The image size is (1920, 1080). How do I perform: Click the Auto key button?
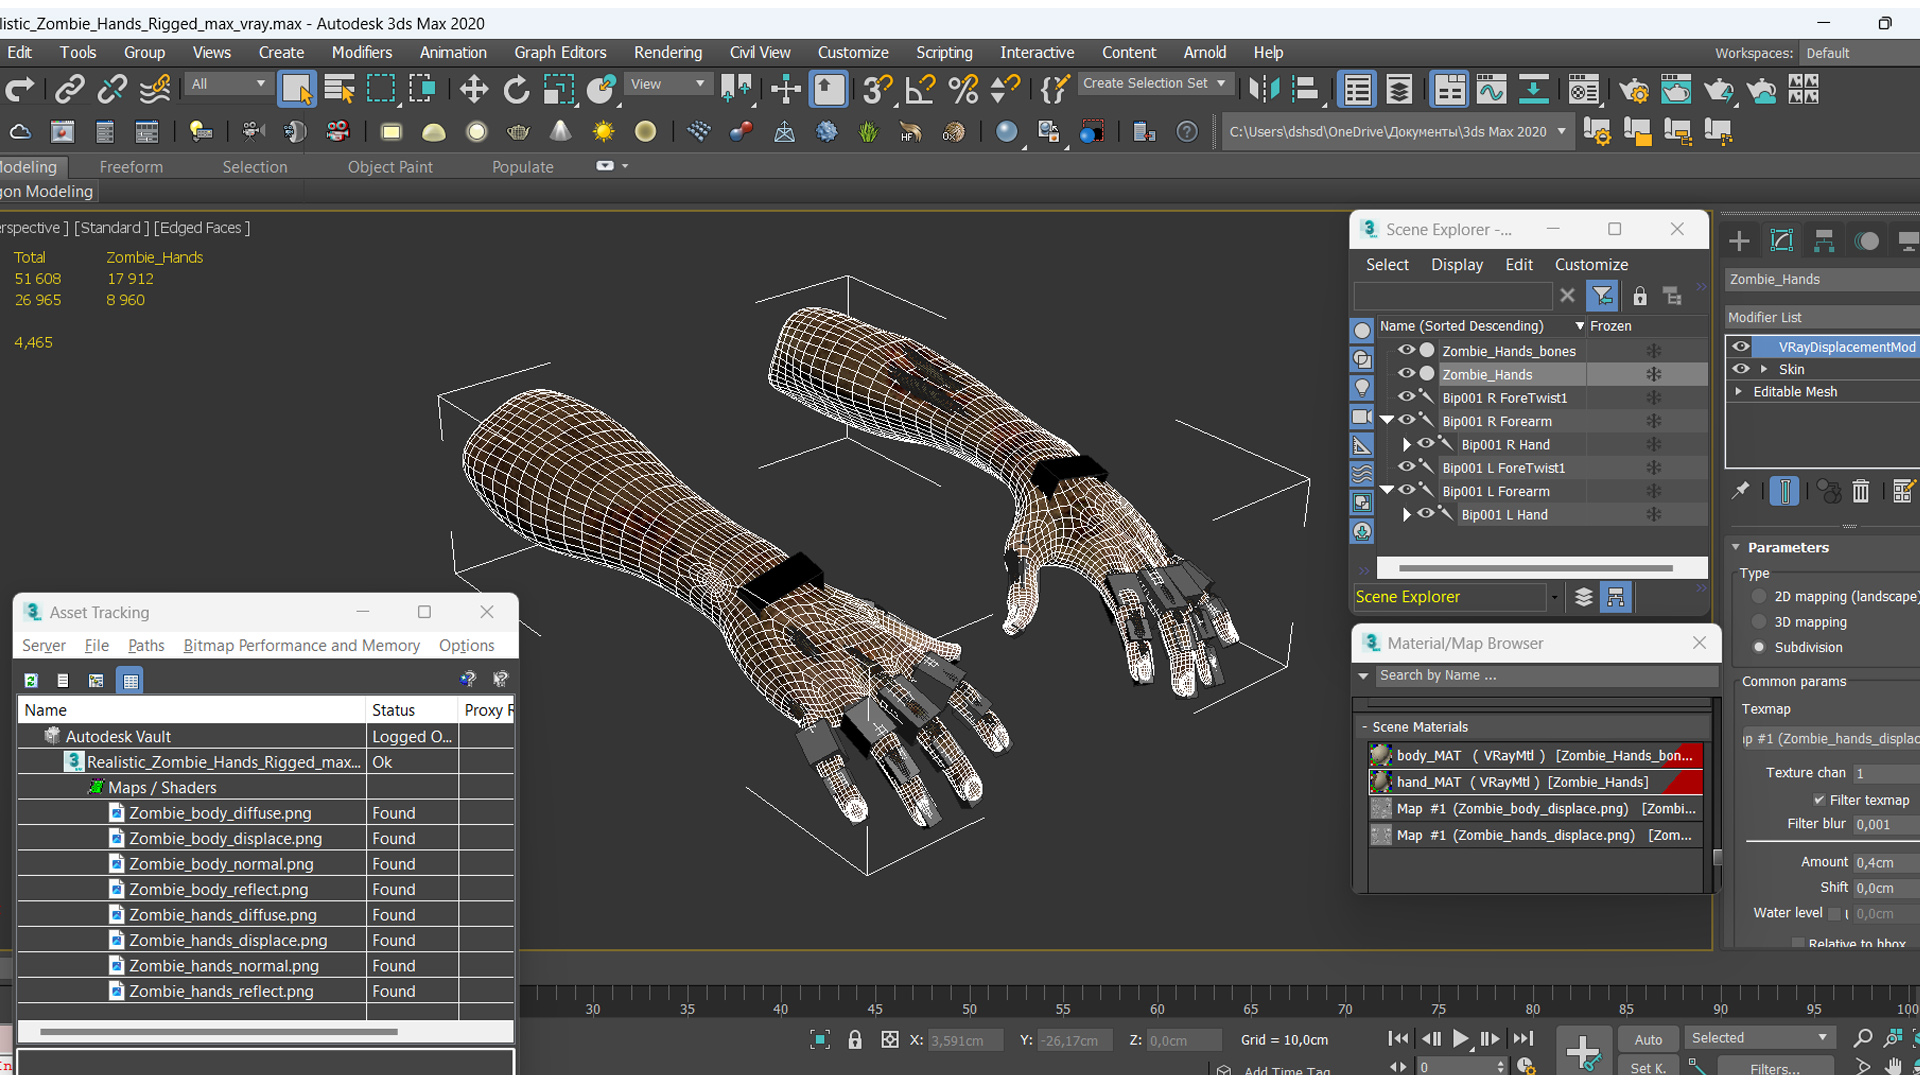[1648, 1040]
